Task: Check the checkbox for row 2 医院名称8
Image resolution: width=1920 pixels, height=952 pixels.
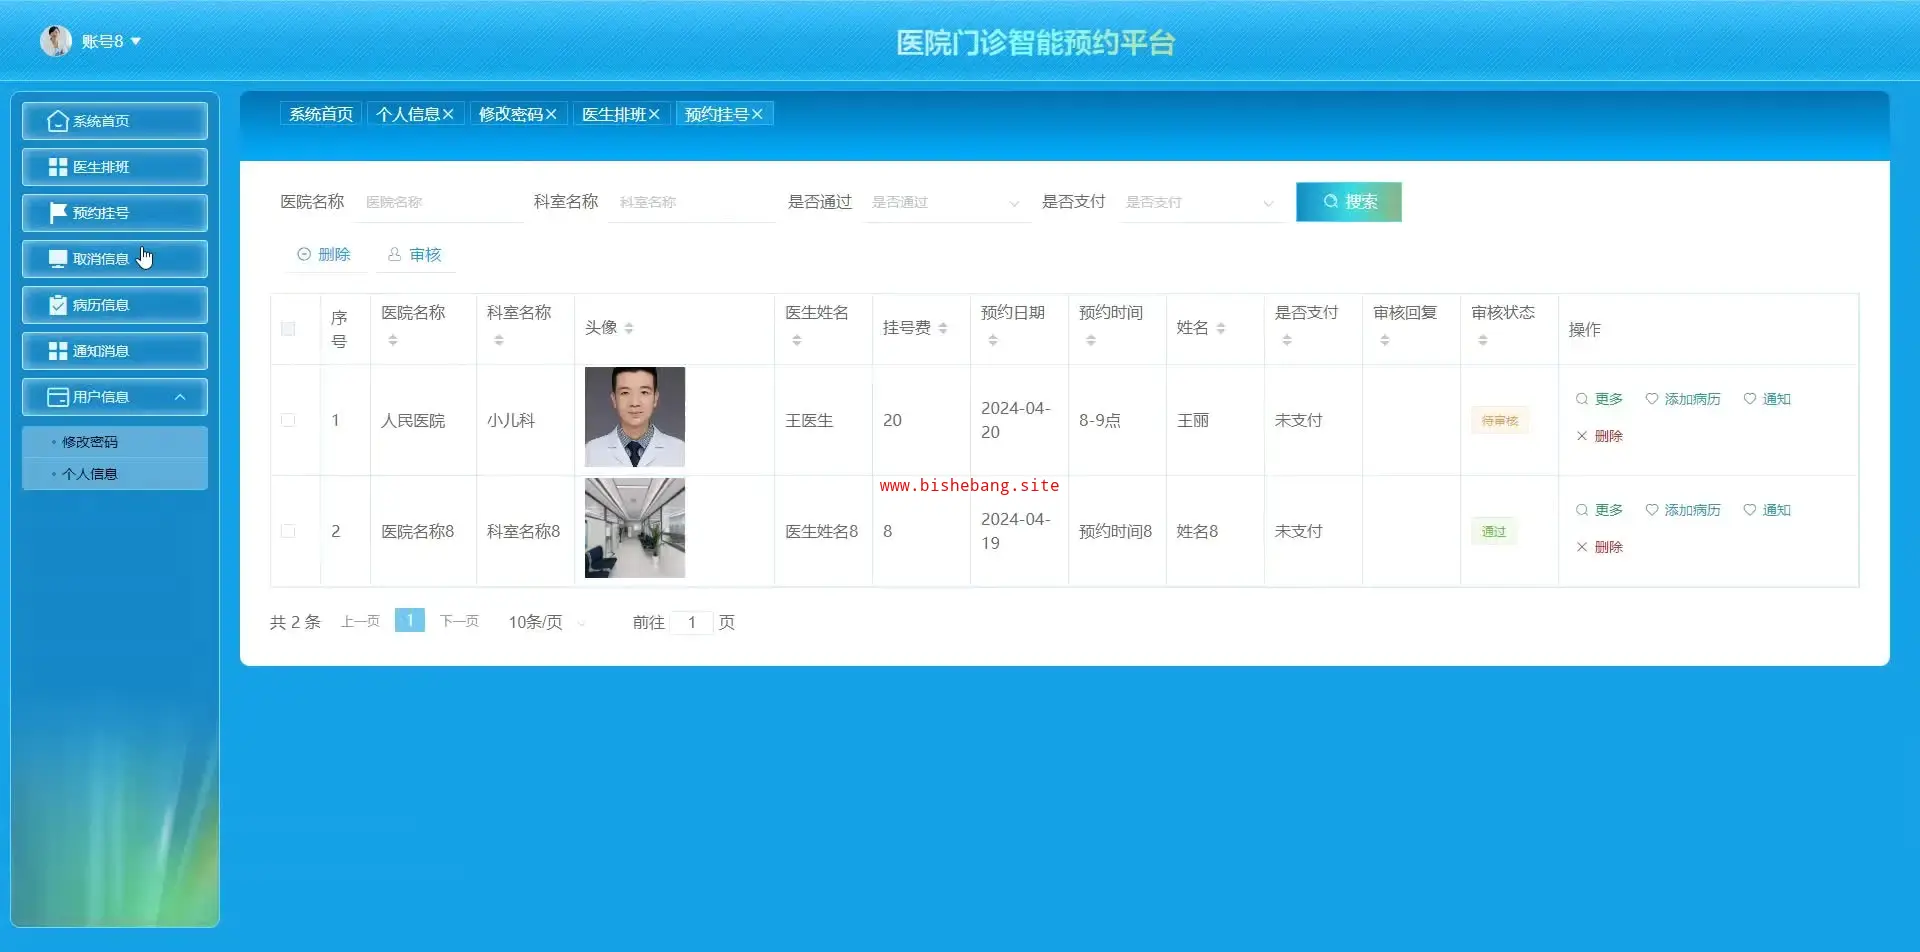Action: pyautogui.click(x=288, y=532)
